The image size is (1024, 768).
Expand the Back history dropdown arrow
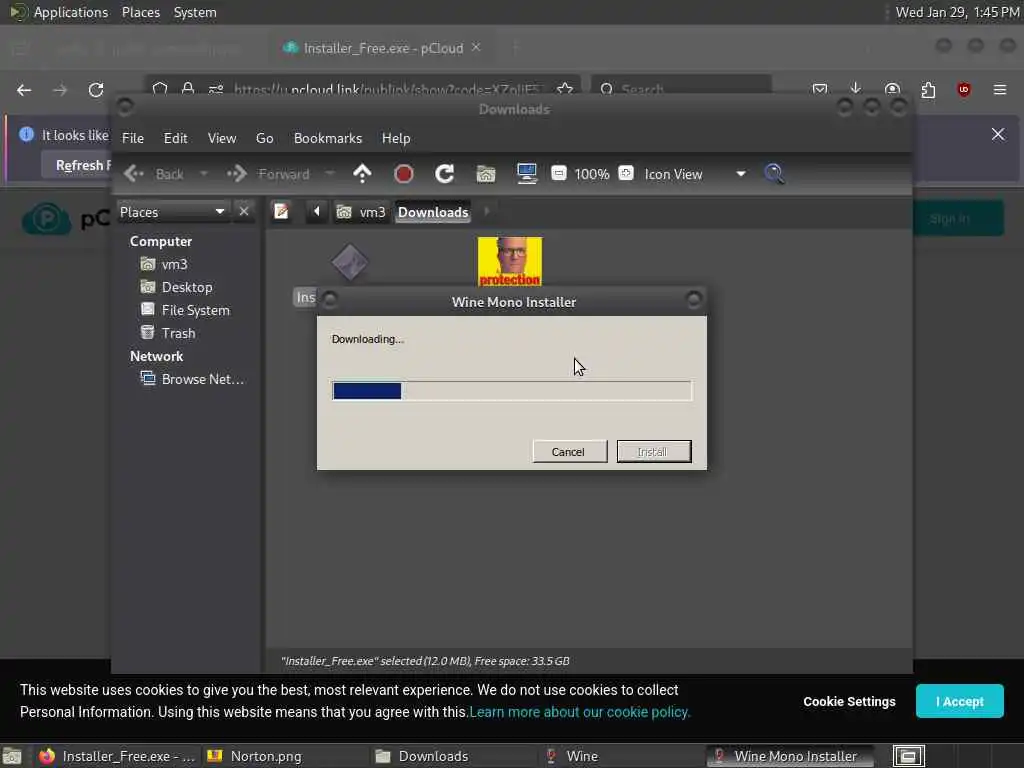pos(203,174)
